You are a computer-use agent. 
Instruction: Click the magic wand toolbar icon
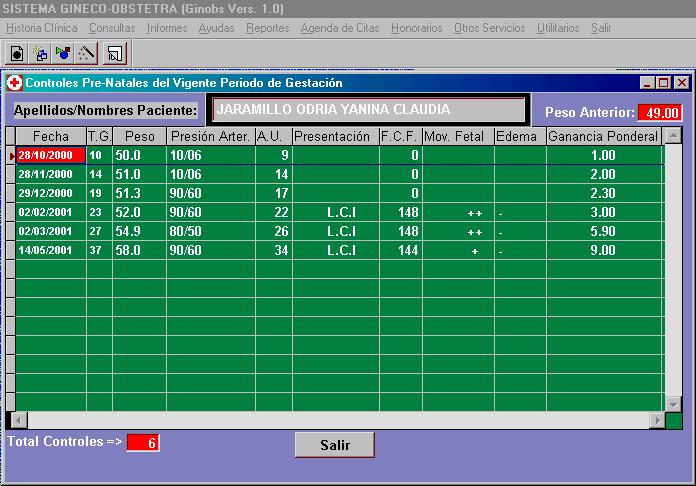86,53
